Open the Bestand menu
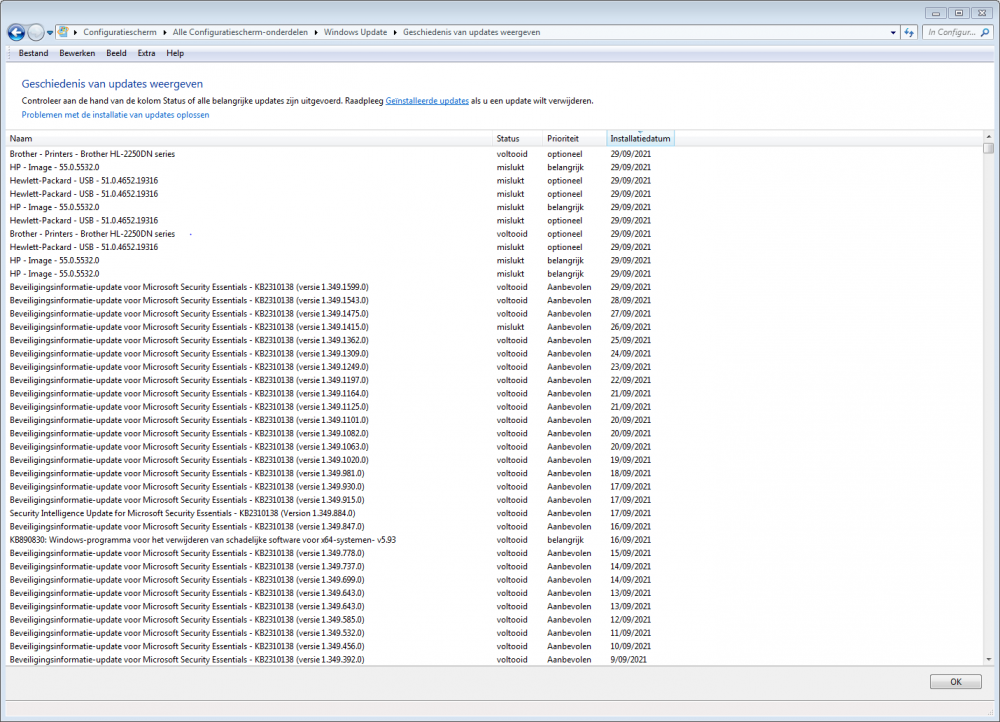 [x=33, y=53]
